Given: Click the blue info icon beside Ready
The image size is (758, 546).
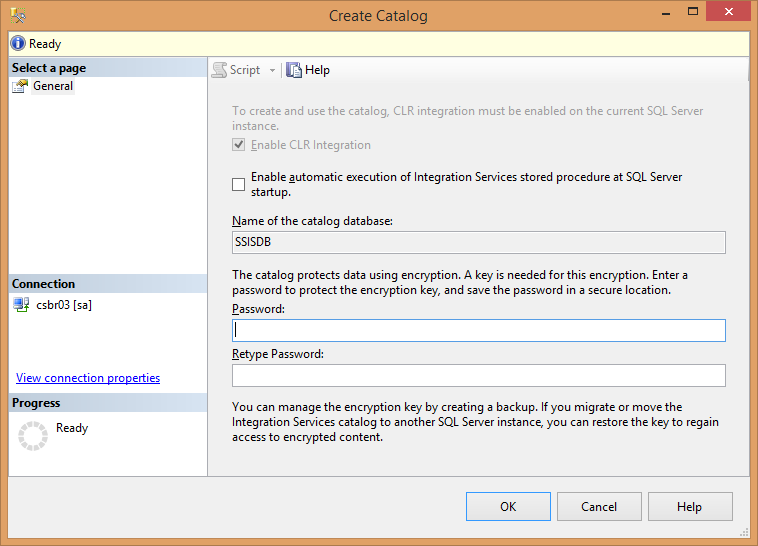Looking at the screenshot, I should (18, 44).
